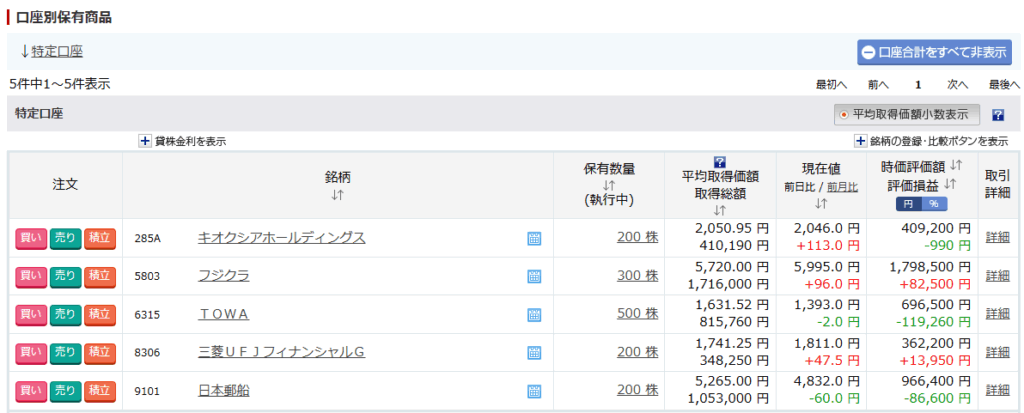
Task: Expand 貸株金利を表示 option
Action: click(183, 141)
